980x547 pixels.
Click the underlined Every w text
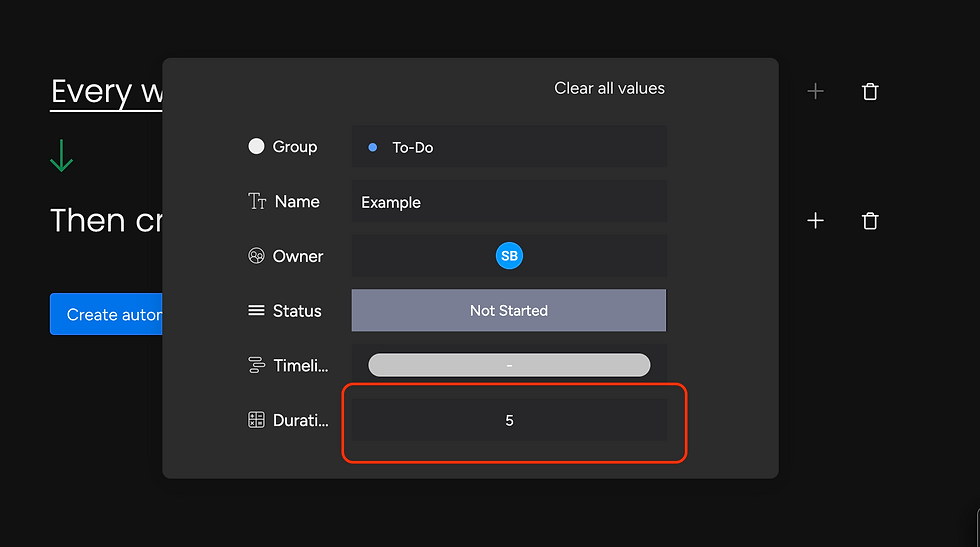pos(106,92)
